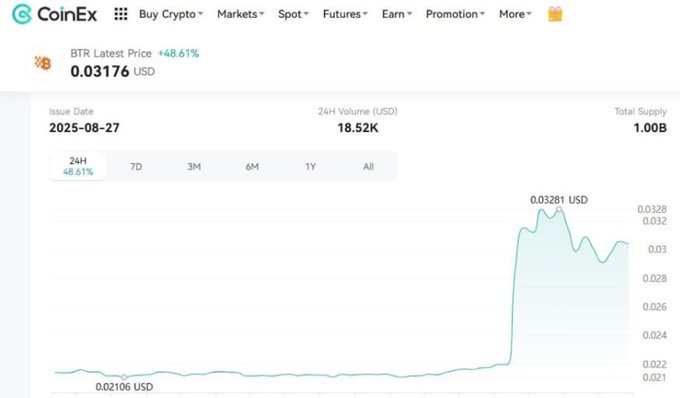This screenshot has height=398, width=680.
Task: Open the apps grid menu icon
Action: [121, 14]
